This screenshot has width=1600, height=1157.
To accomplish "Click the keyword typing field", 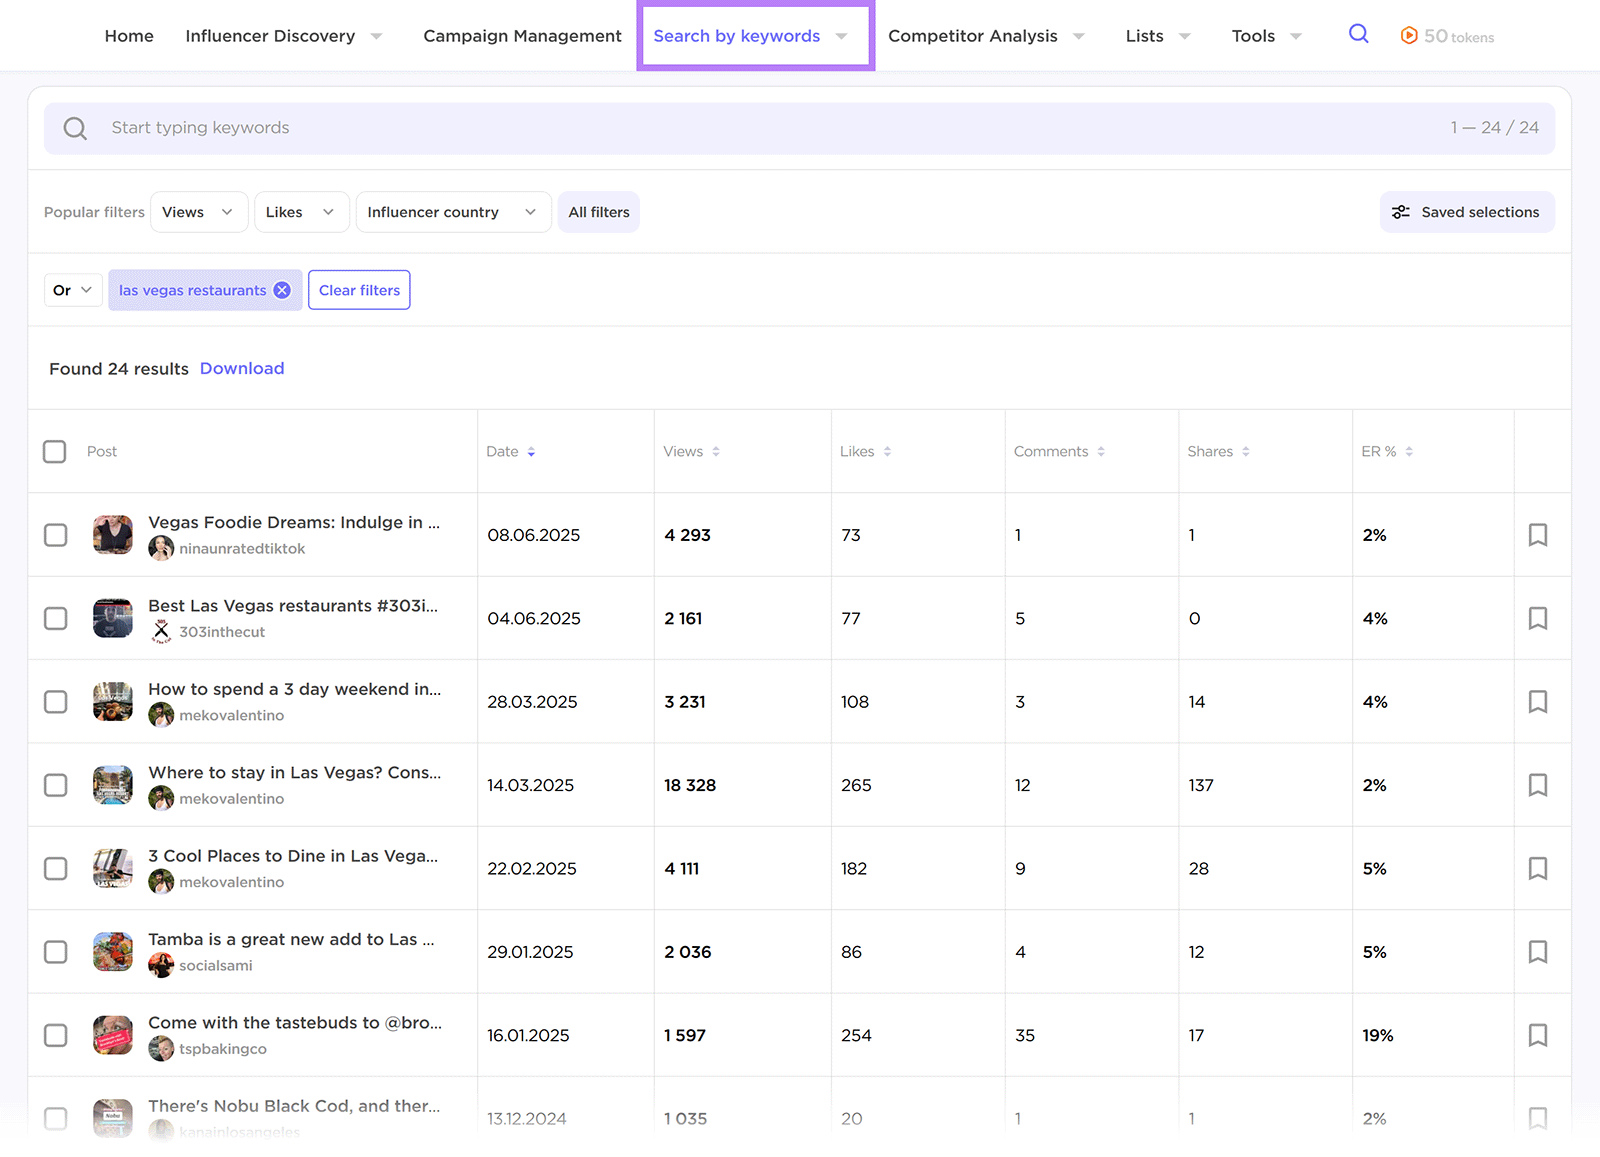I will click(x=400, y=128).
